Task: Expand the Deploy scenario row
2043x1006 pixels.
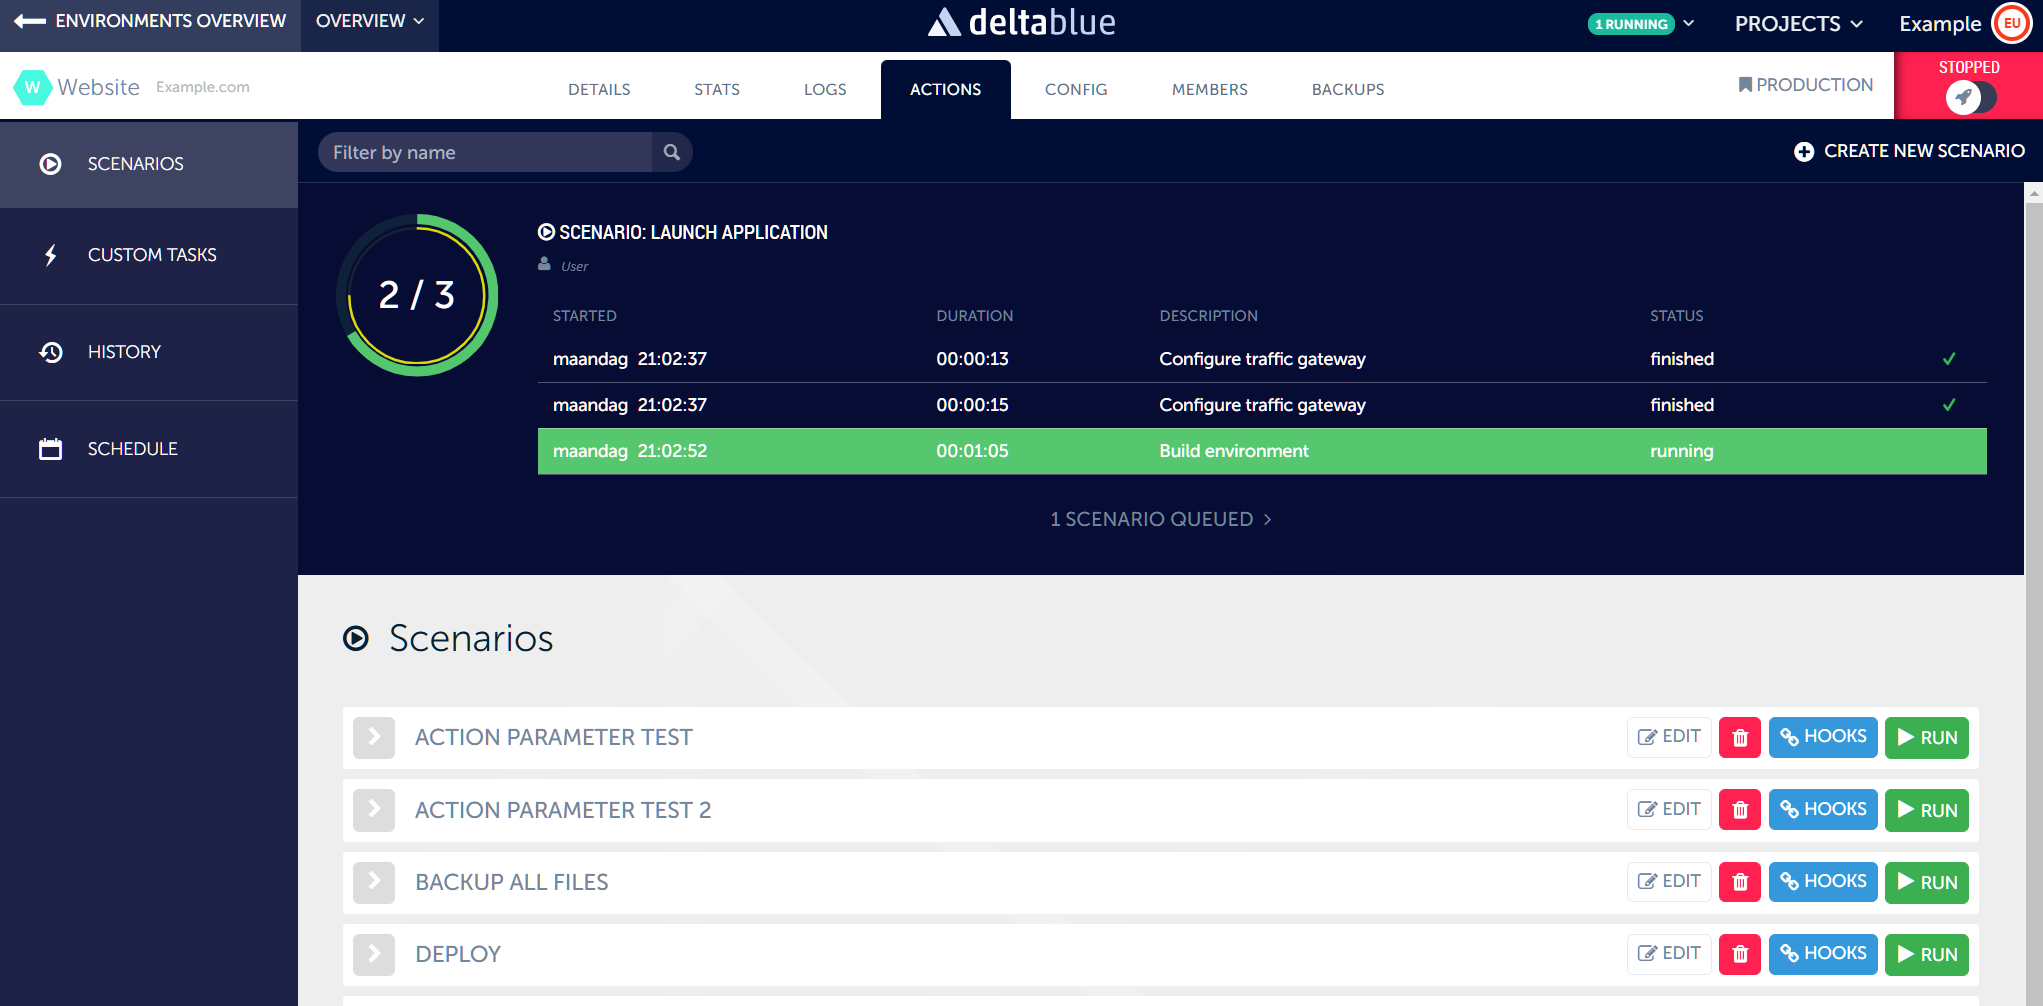Action: [374, 954]
